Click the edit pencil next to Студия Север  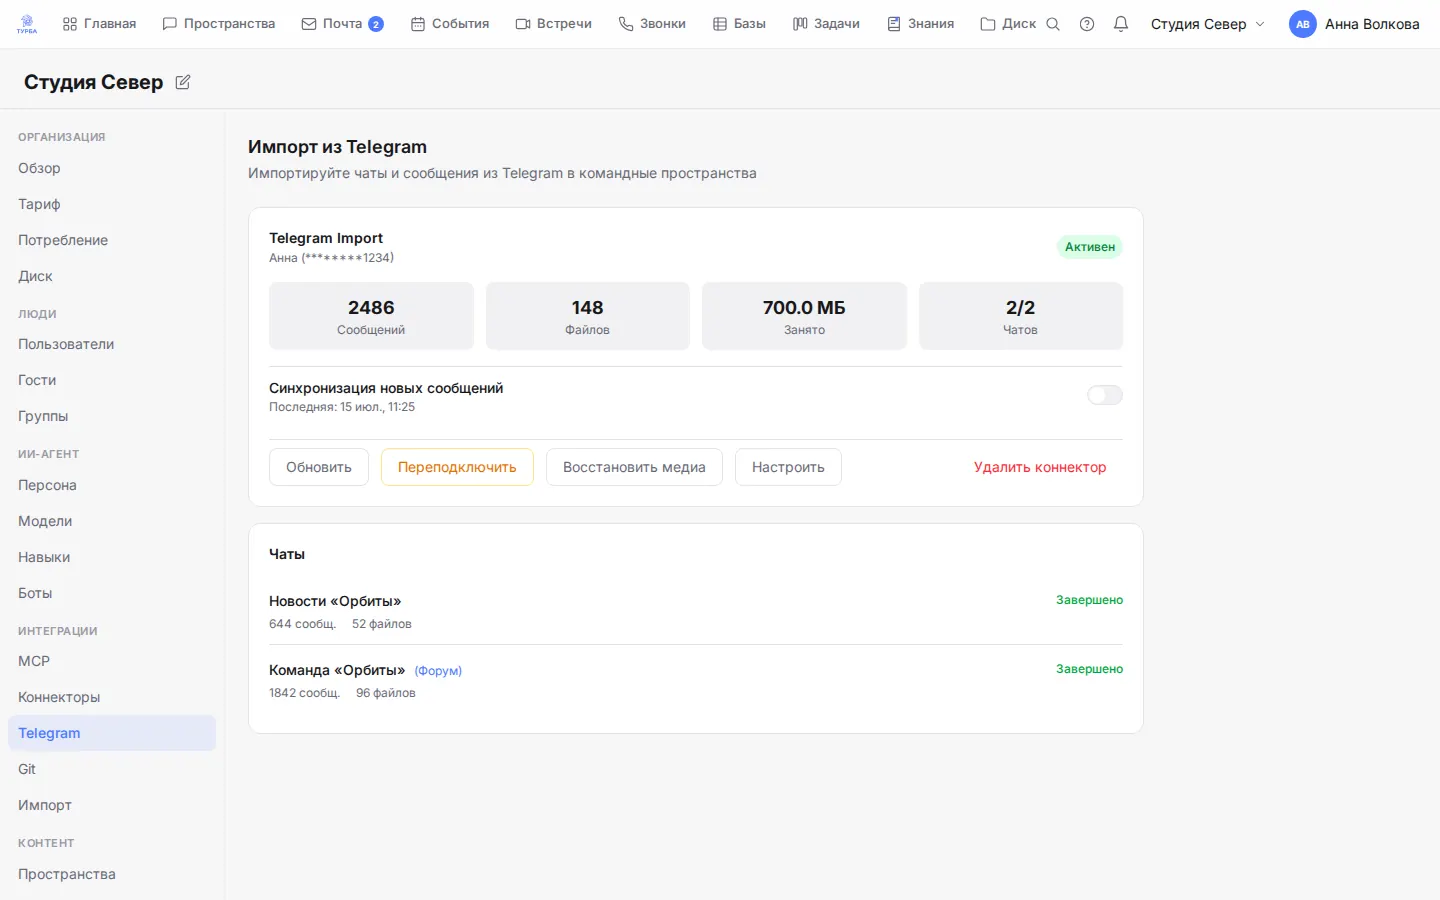pyautogui.click(x=183, y=82)
